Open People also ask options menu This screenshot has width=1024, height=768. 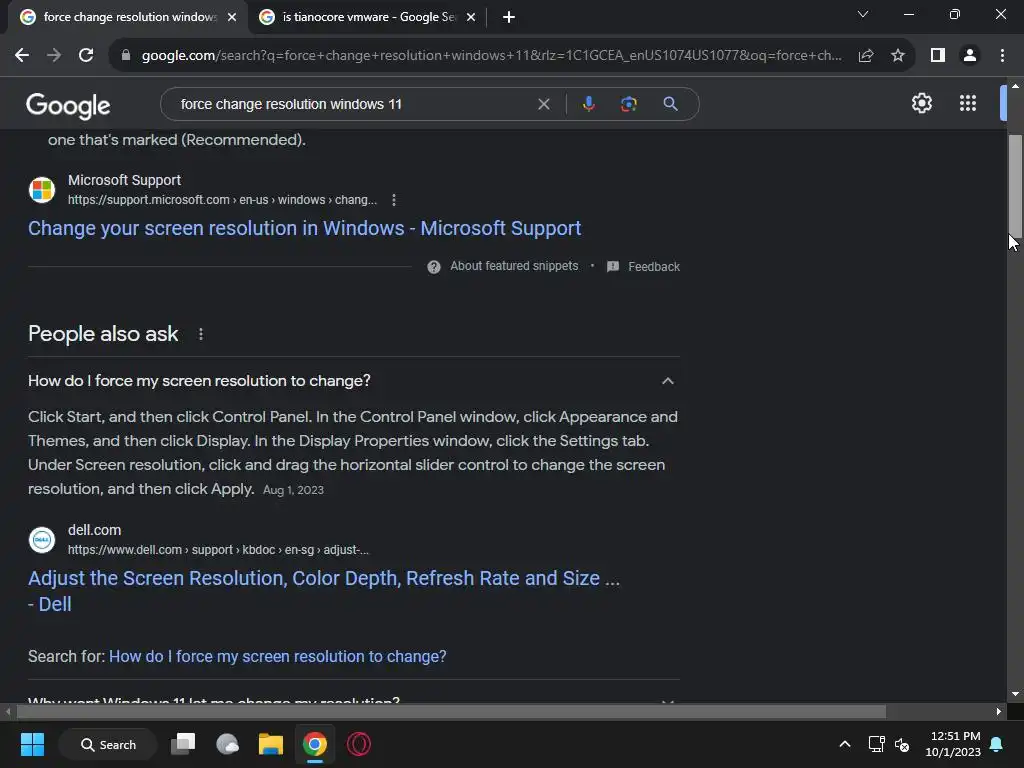[200, 334]
